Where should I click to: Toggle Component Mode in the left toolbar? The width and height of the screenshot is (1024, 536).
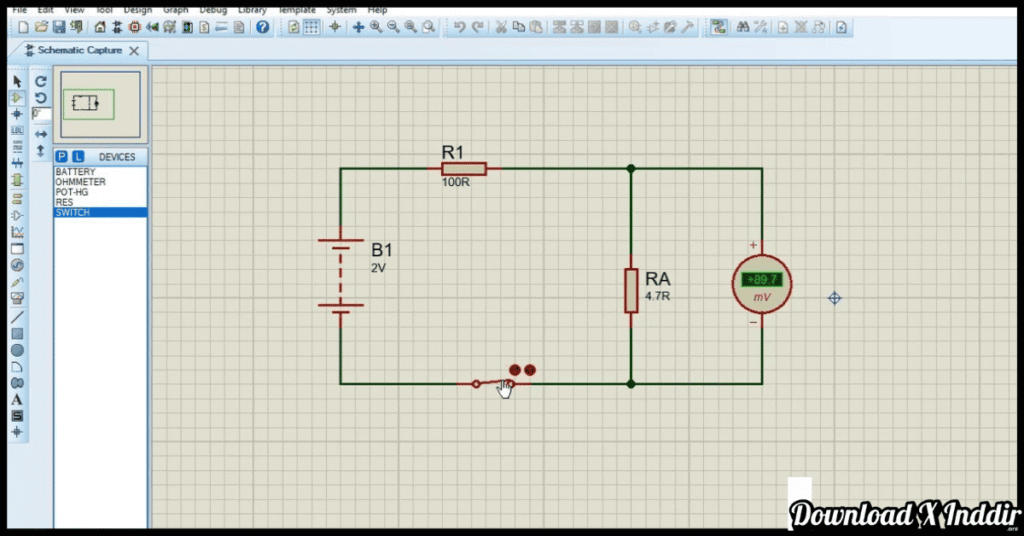tap(17, 97)
